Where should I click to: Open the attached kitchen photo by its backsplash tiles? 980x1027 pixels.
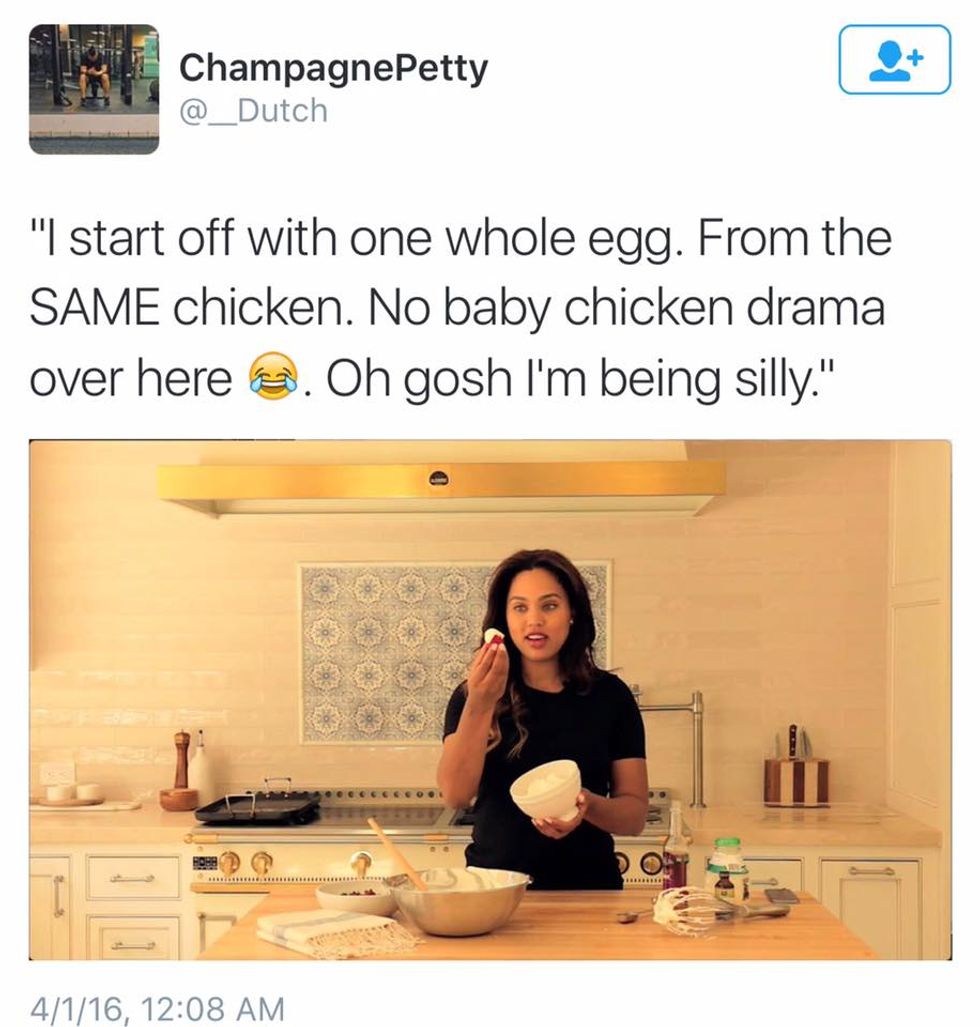click(x=393, y=652)
